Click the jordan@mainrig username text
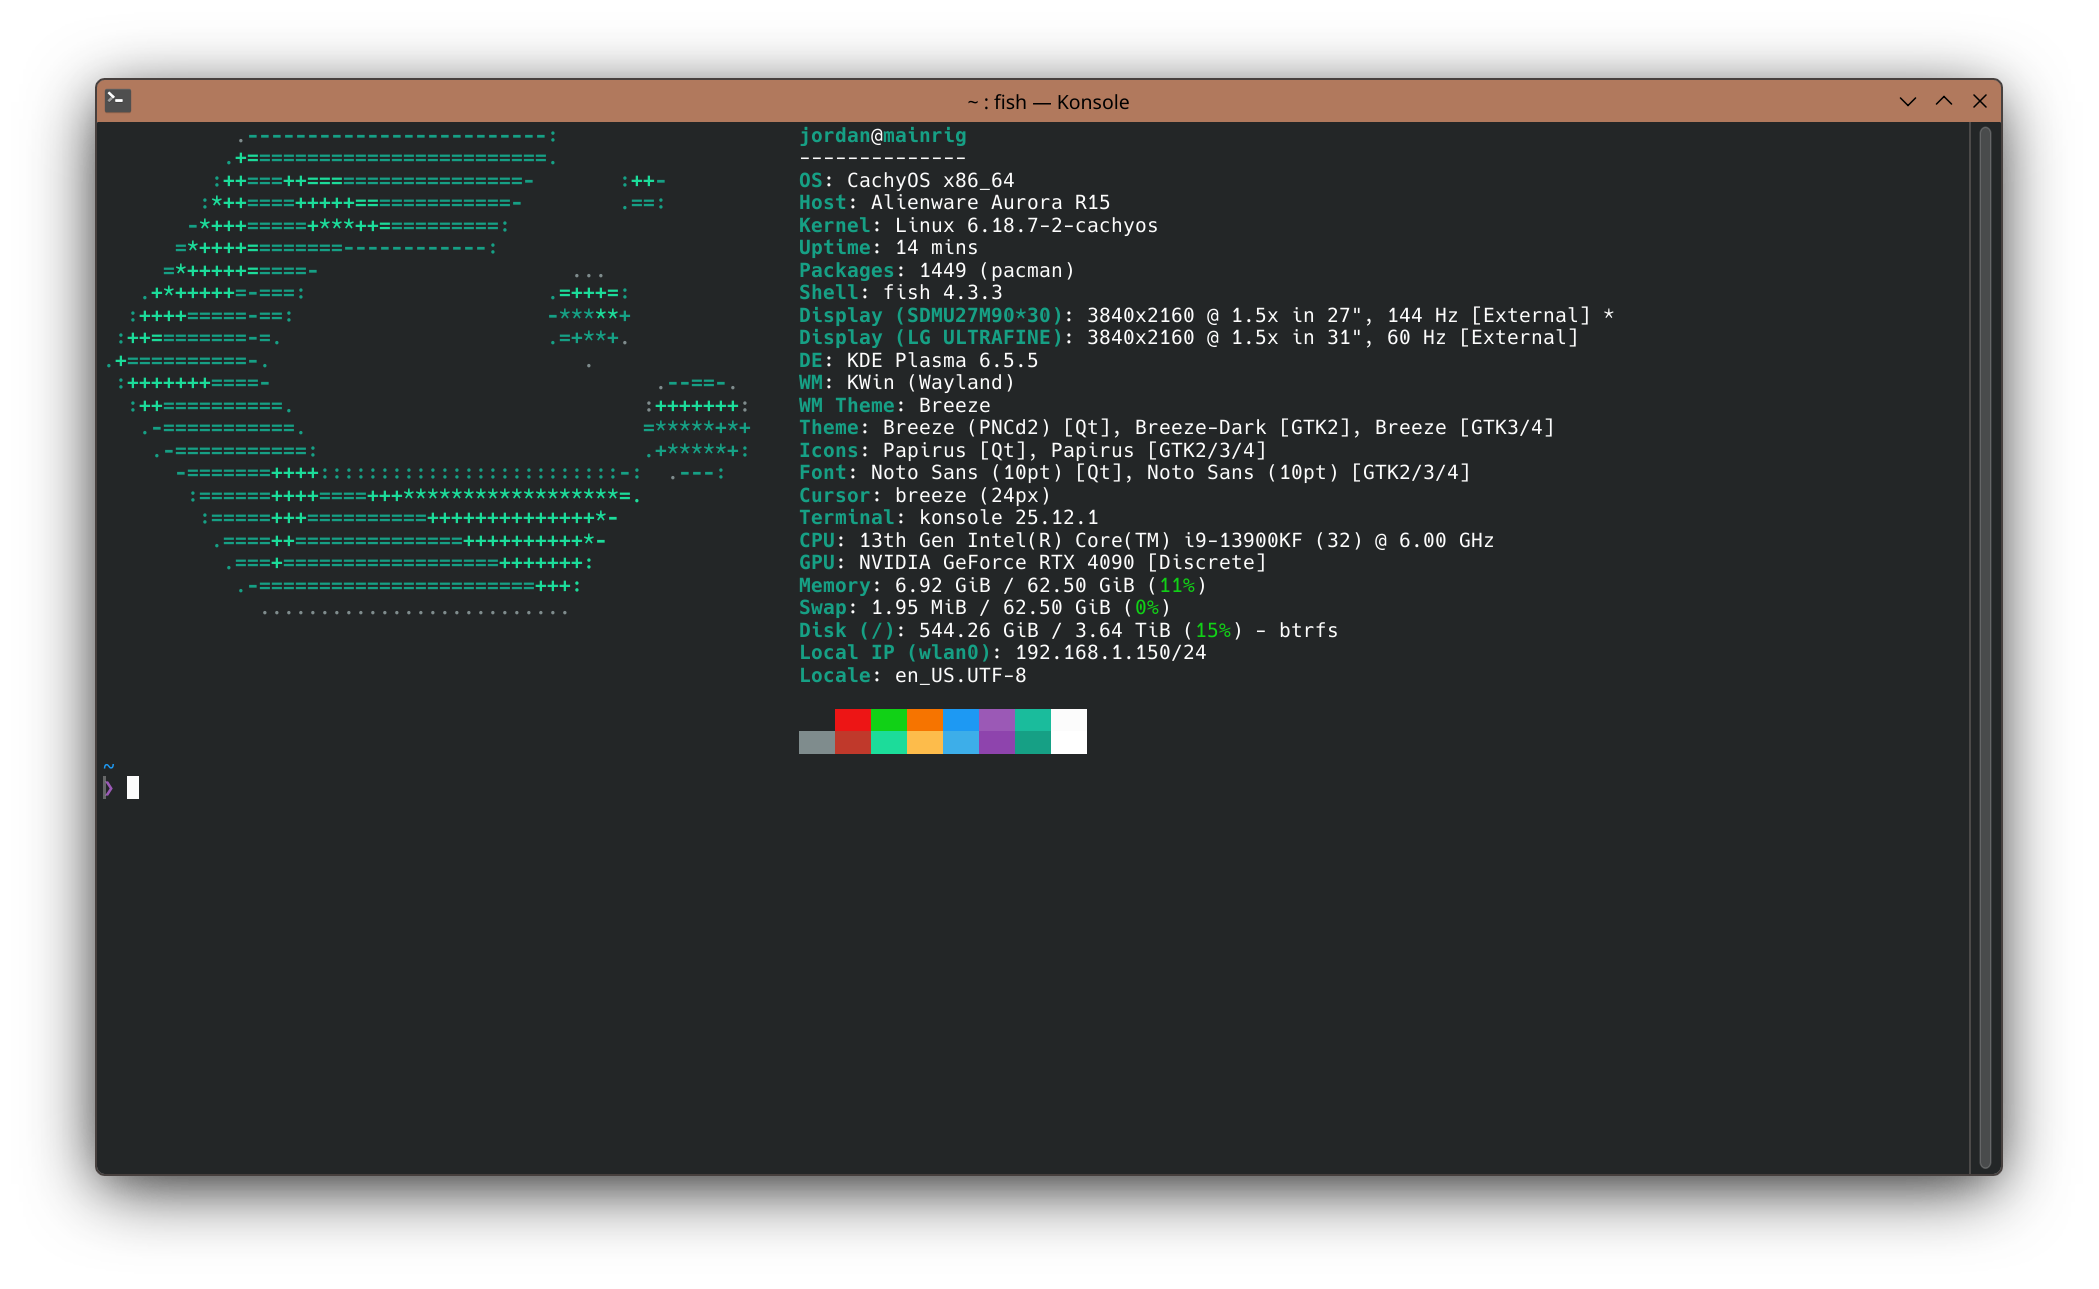Screen dimensions: 2099x1289 click(882, 135)
